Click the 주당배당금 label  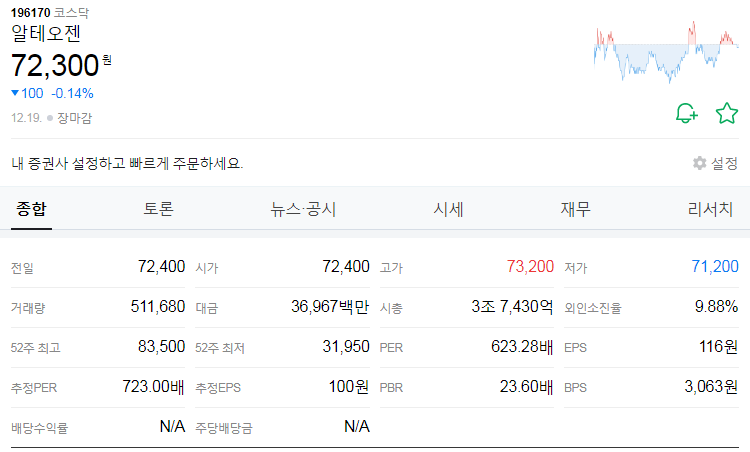click(223, 428)
